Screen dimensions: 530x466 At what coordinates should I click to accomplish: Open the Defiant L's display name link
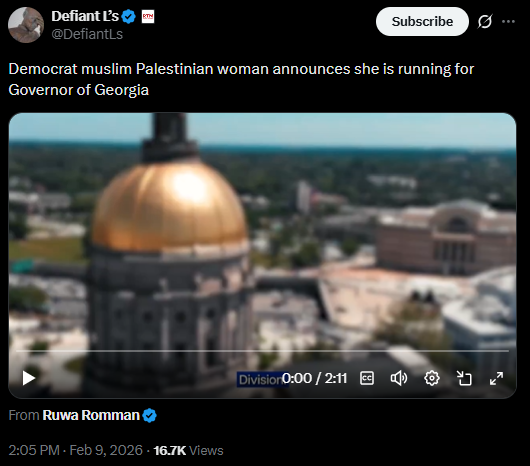pos(85,16)
